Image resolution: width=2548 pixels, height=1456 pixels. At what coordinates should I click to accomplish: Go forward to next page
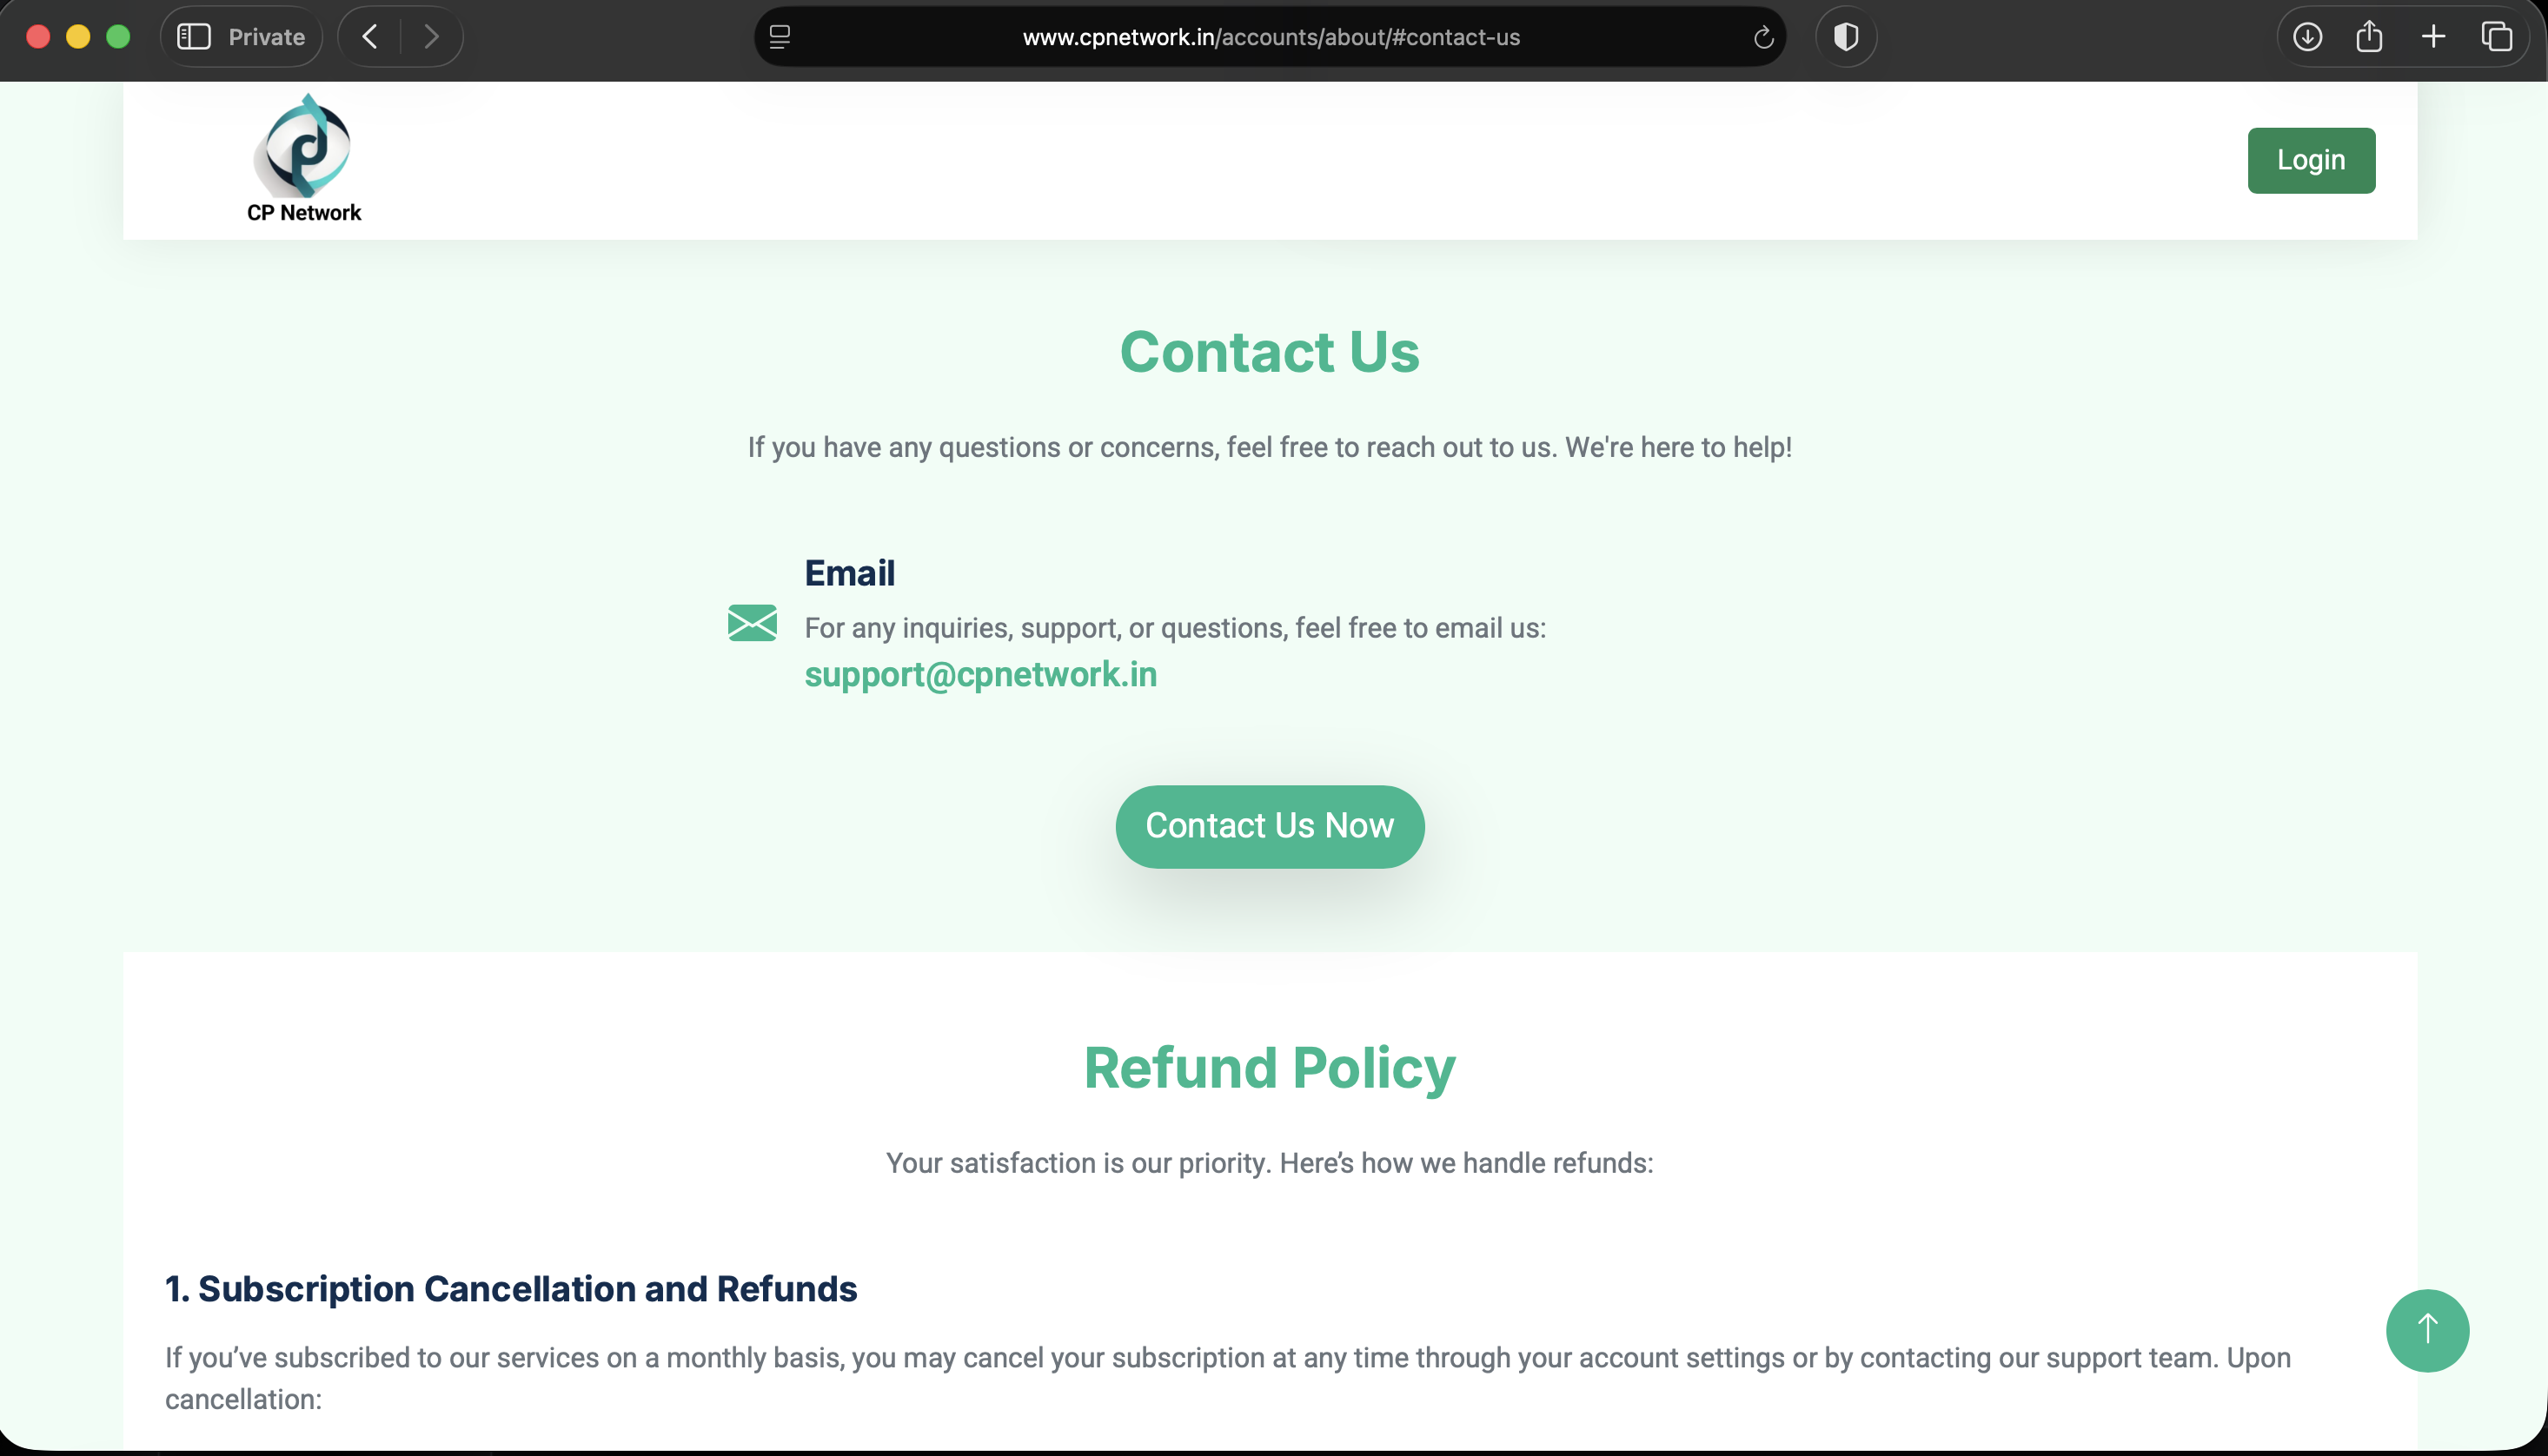[431, 37]
